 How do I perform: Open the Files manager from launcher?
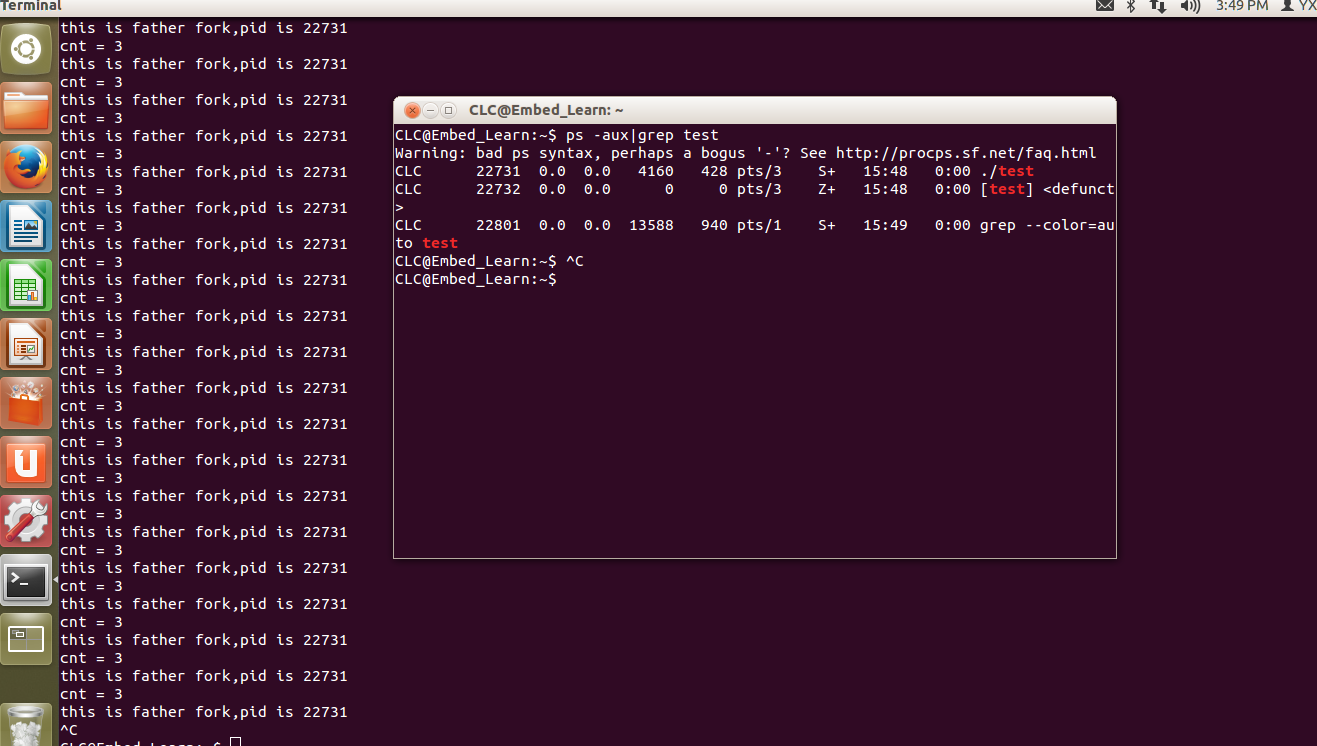[x=26, y=107]
